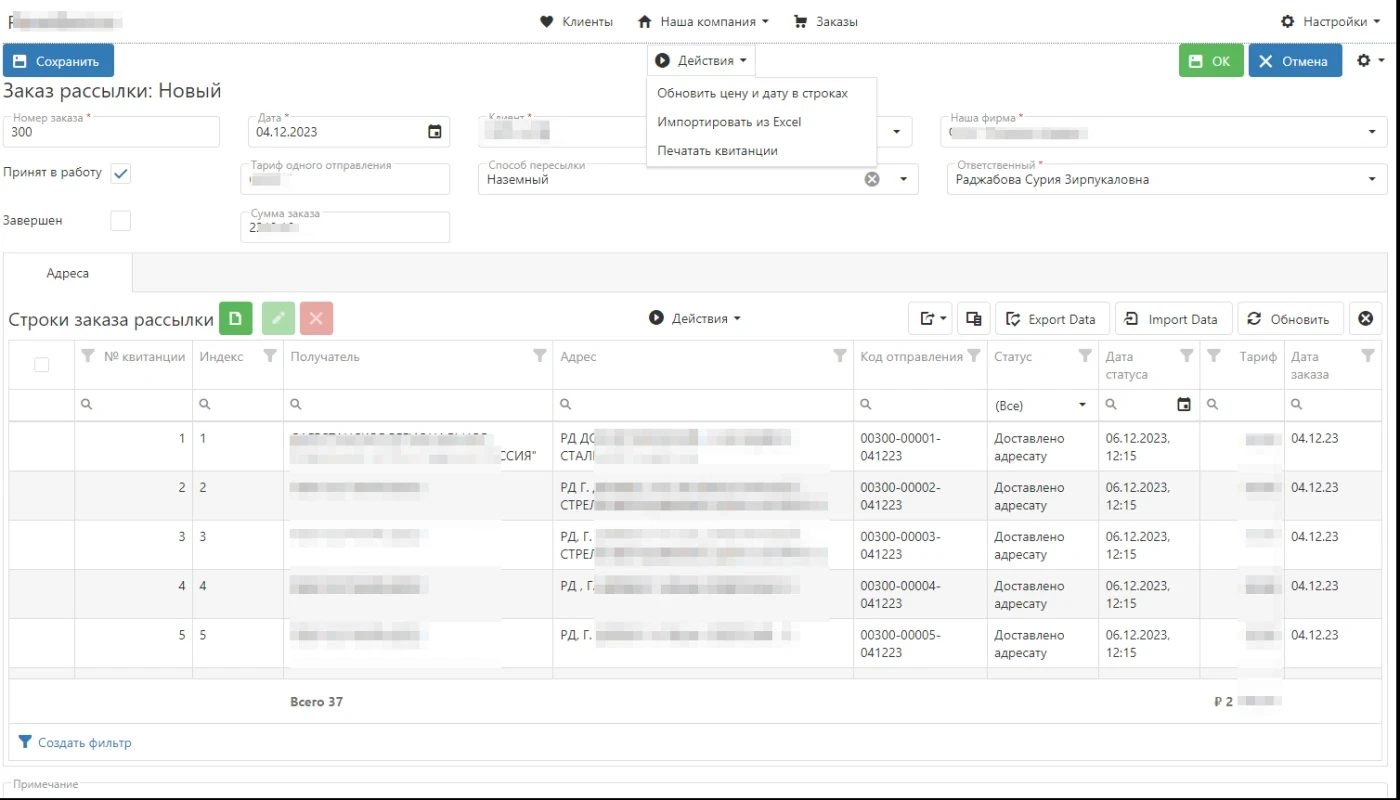Click Сумма заказа field
Screen dimensions: 1400x800
345,227
